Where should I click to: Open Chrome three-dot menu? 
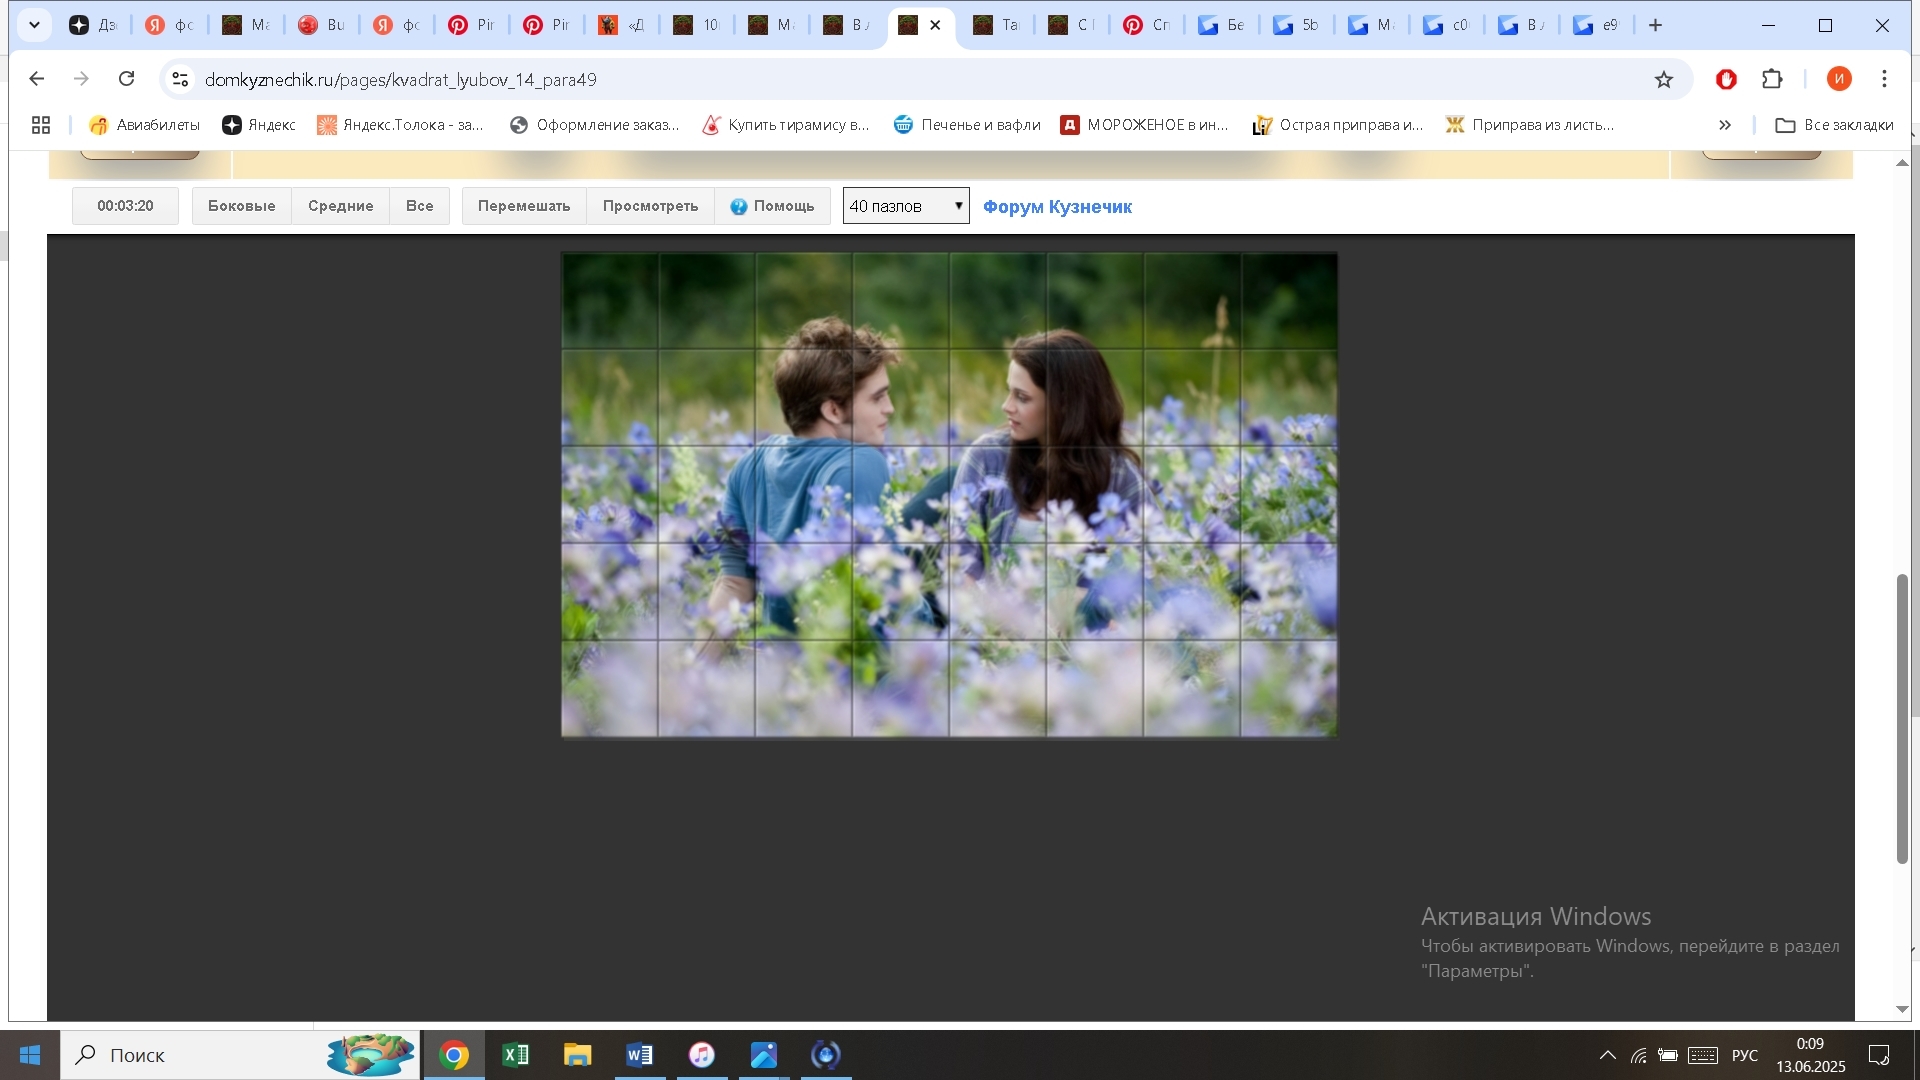[x=1885, y=79]
